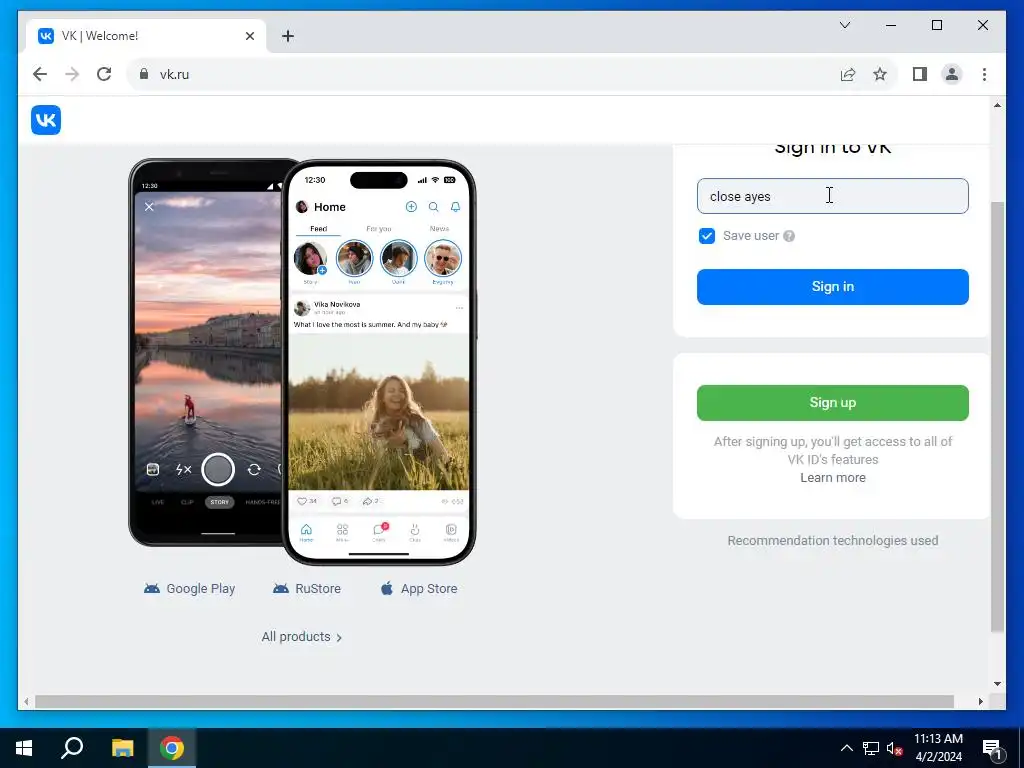This screenshot has height=768, width=1024.
Task: Expand the All products link
Action: [x=302, y=637]
